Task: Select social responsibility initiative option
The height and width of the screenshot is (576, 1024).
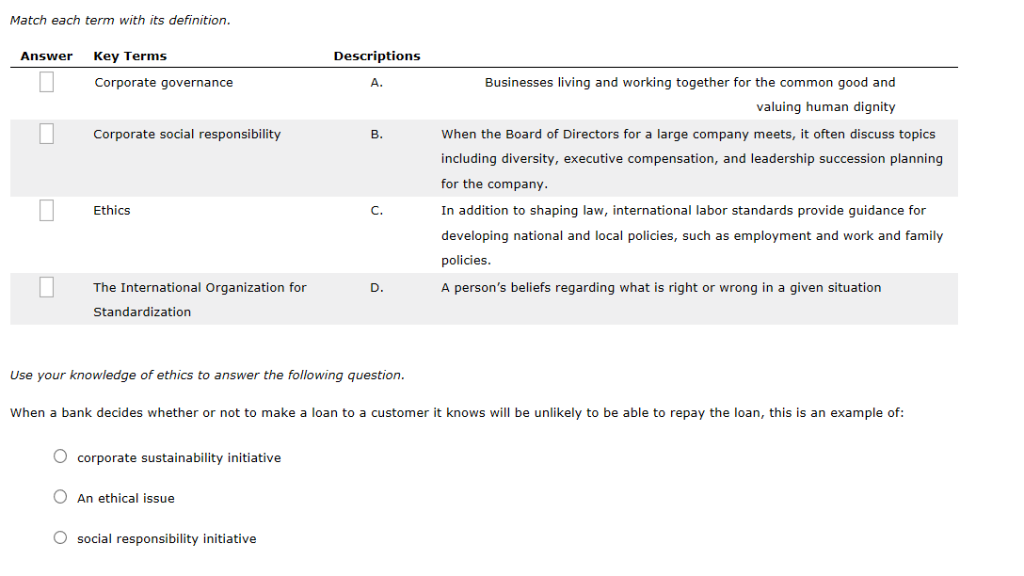Action: pos(60,537)
